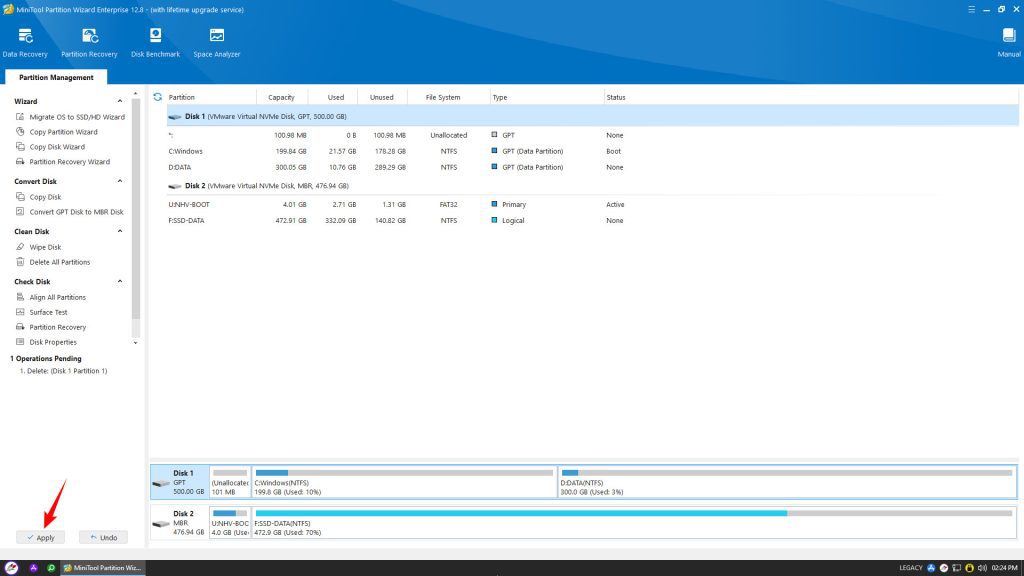The height and width of the screenshot is (576, 1024).
Task: Click the MiniTool Partition Wizard taskbar button
Action: [103, 568]
